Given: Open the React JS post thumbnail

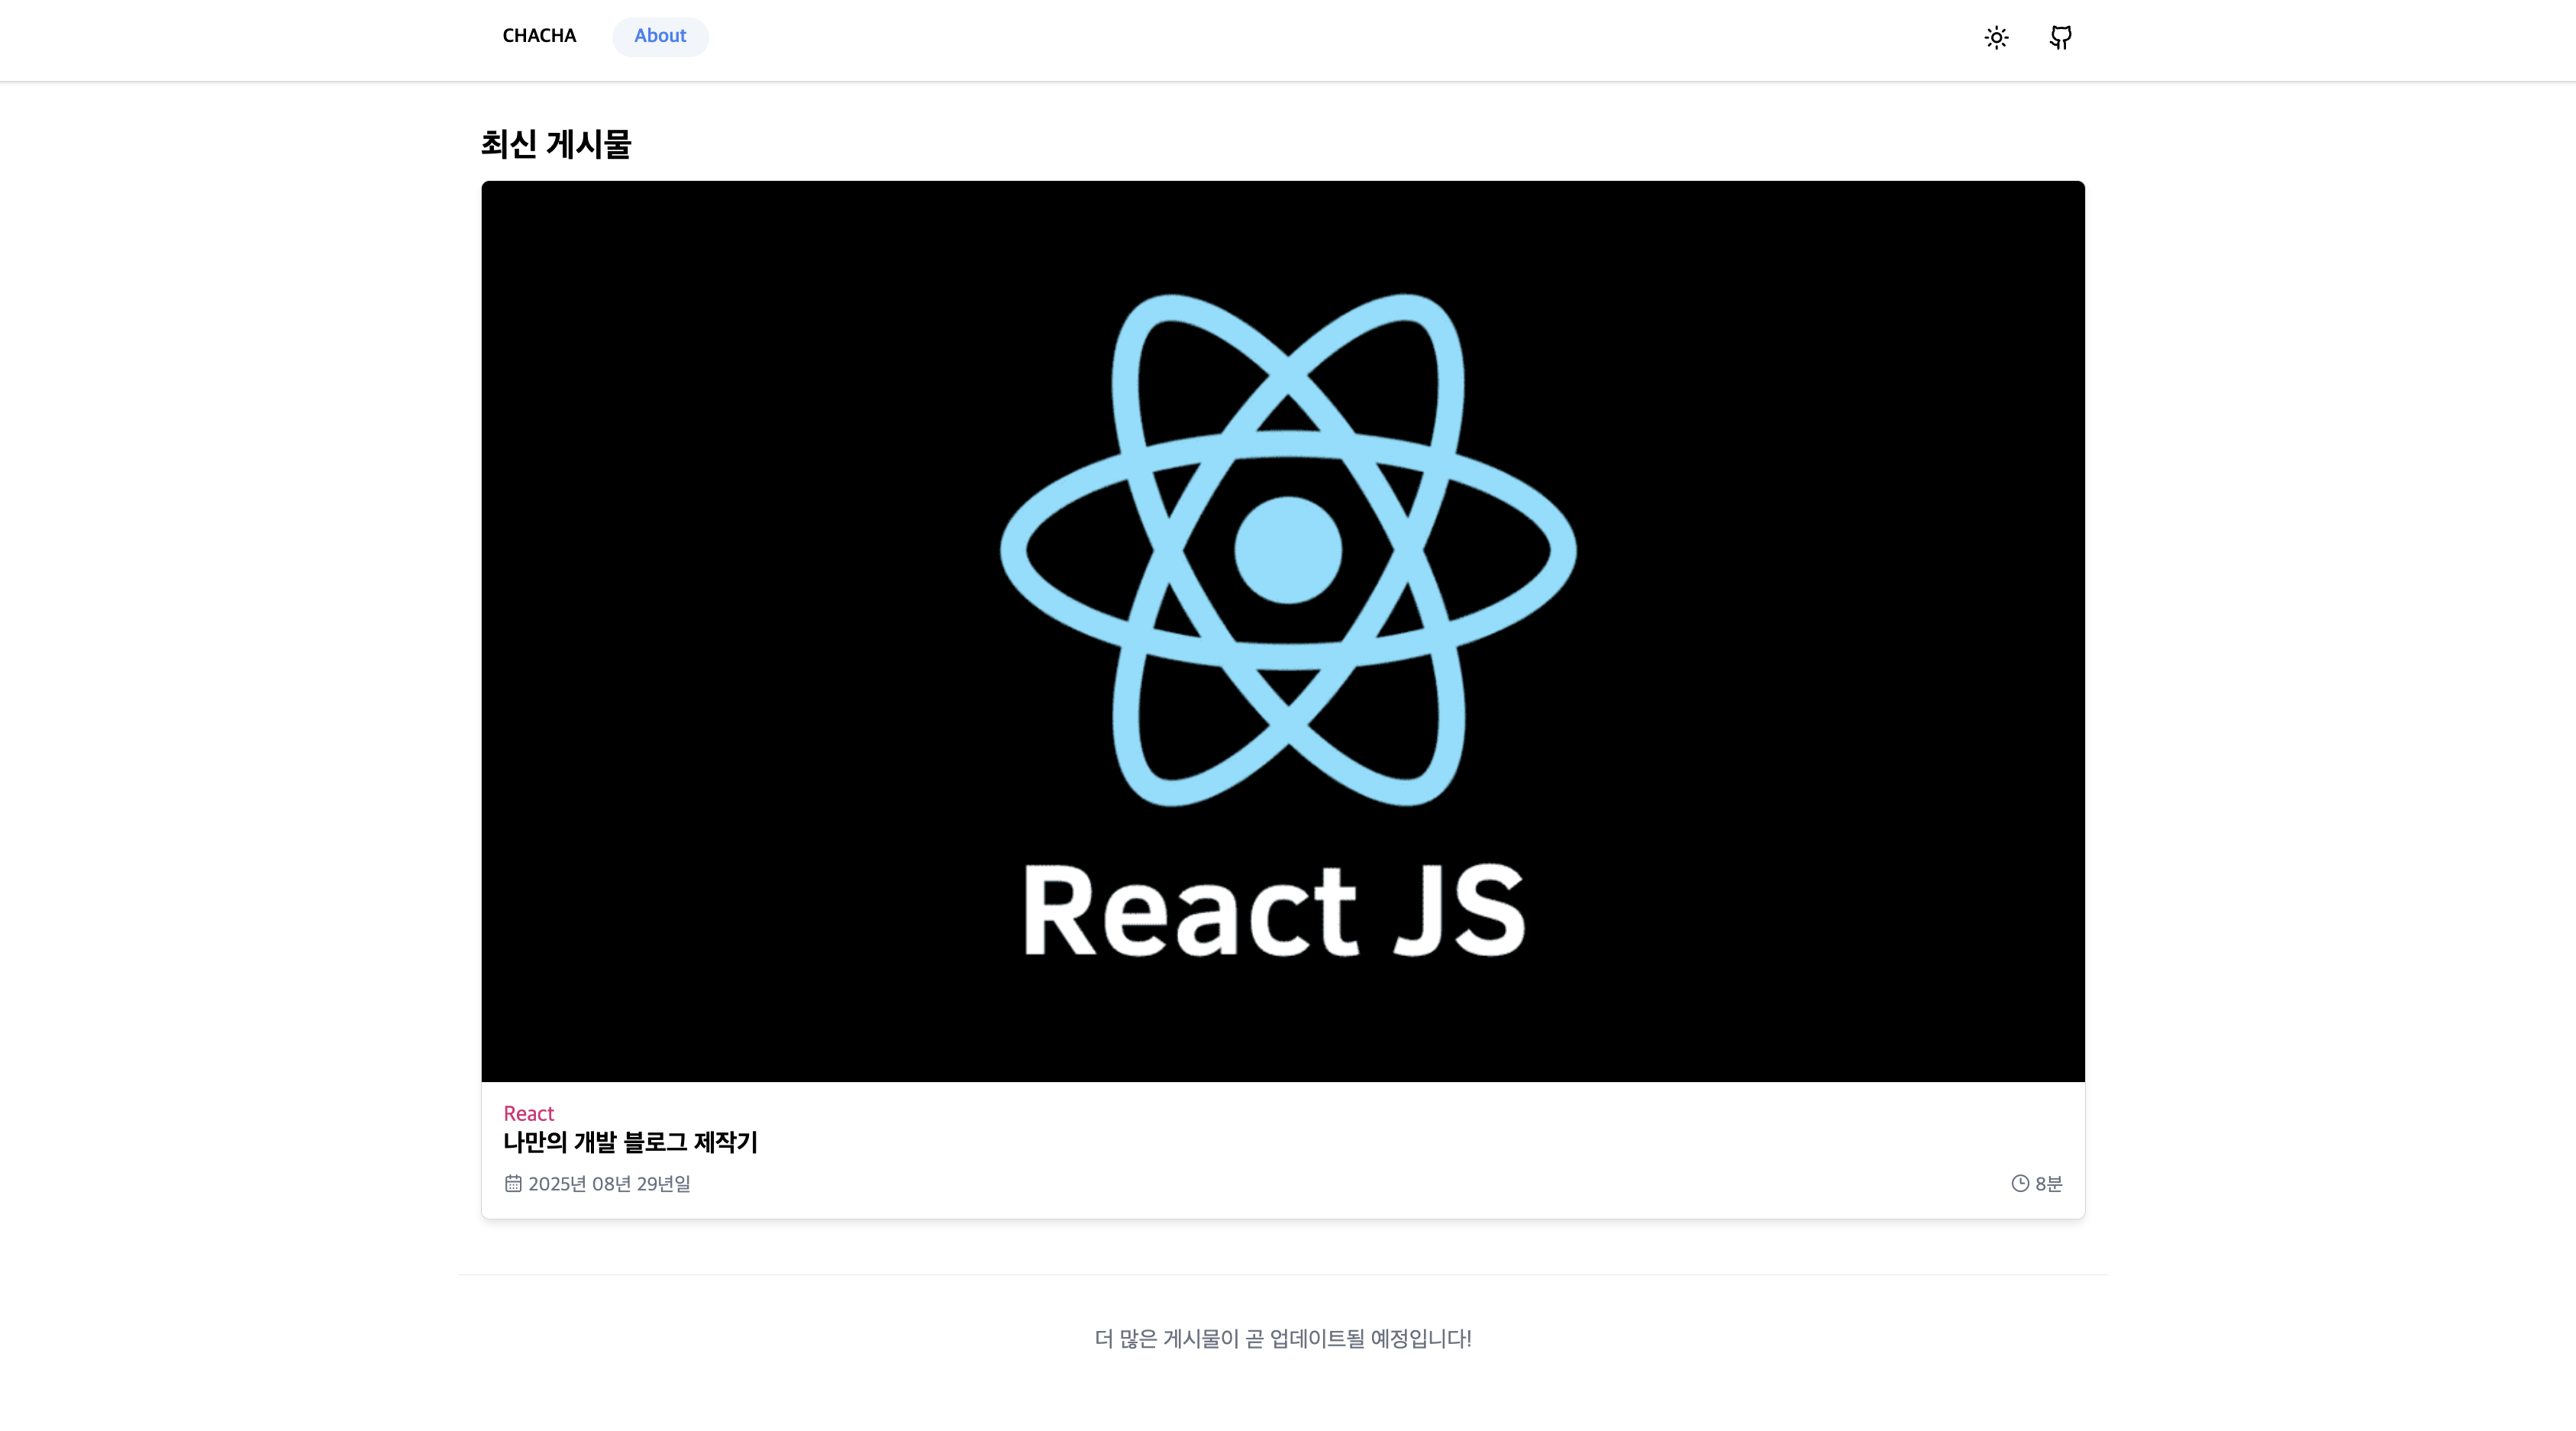Looking at the screenshot, I should click(1283, 631).
